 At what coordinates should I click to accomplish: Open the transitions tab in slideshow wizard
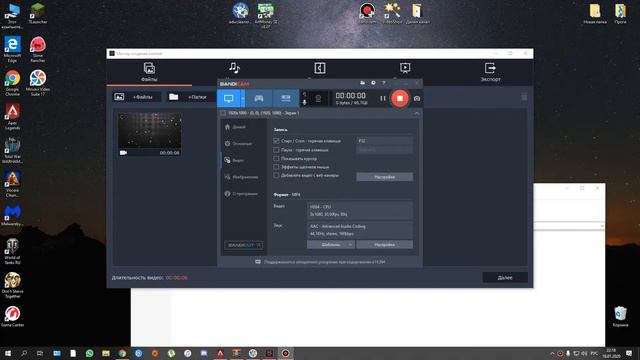coord(320,69)
